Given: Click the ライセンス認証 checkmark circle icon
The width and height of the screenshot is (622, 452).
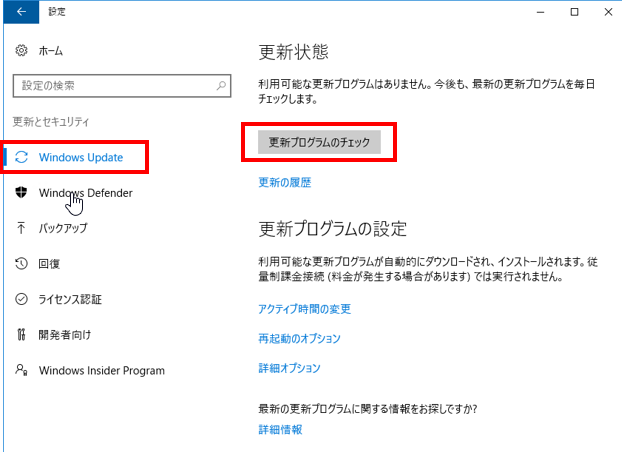Looking at the screenshot, I should [21, 299].
